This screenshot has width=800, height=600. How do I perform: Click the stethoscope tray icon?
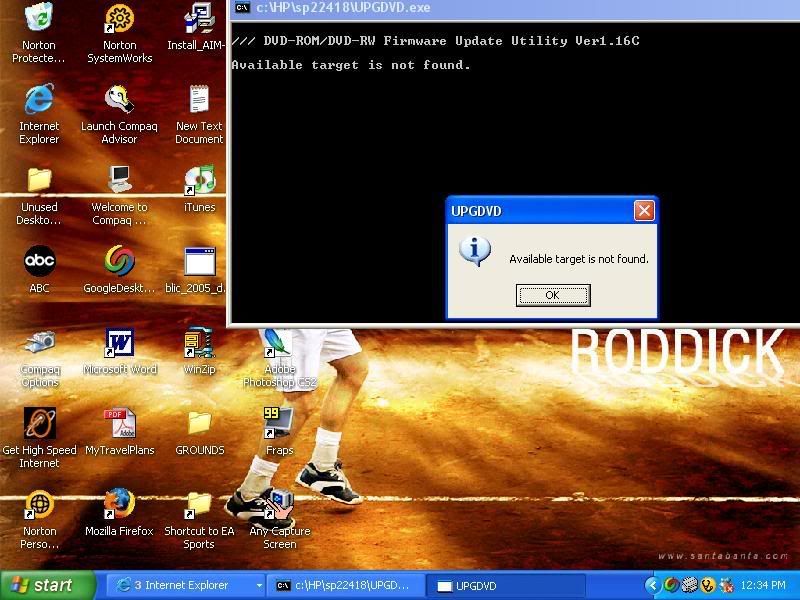(x=708, y=585)
